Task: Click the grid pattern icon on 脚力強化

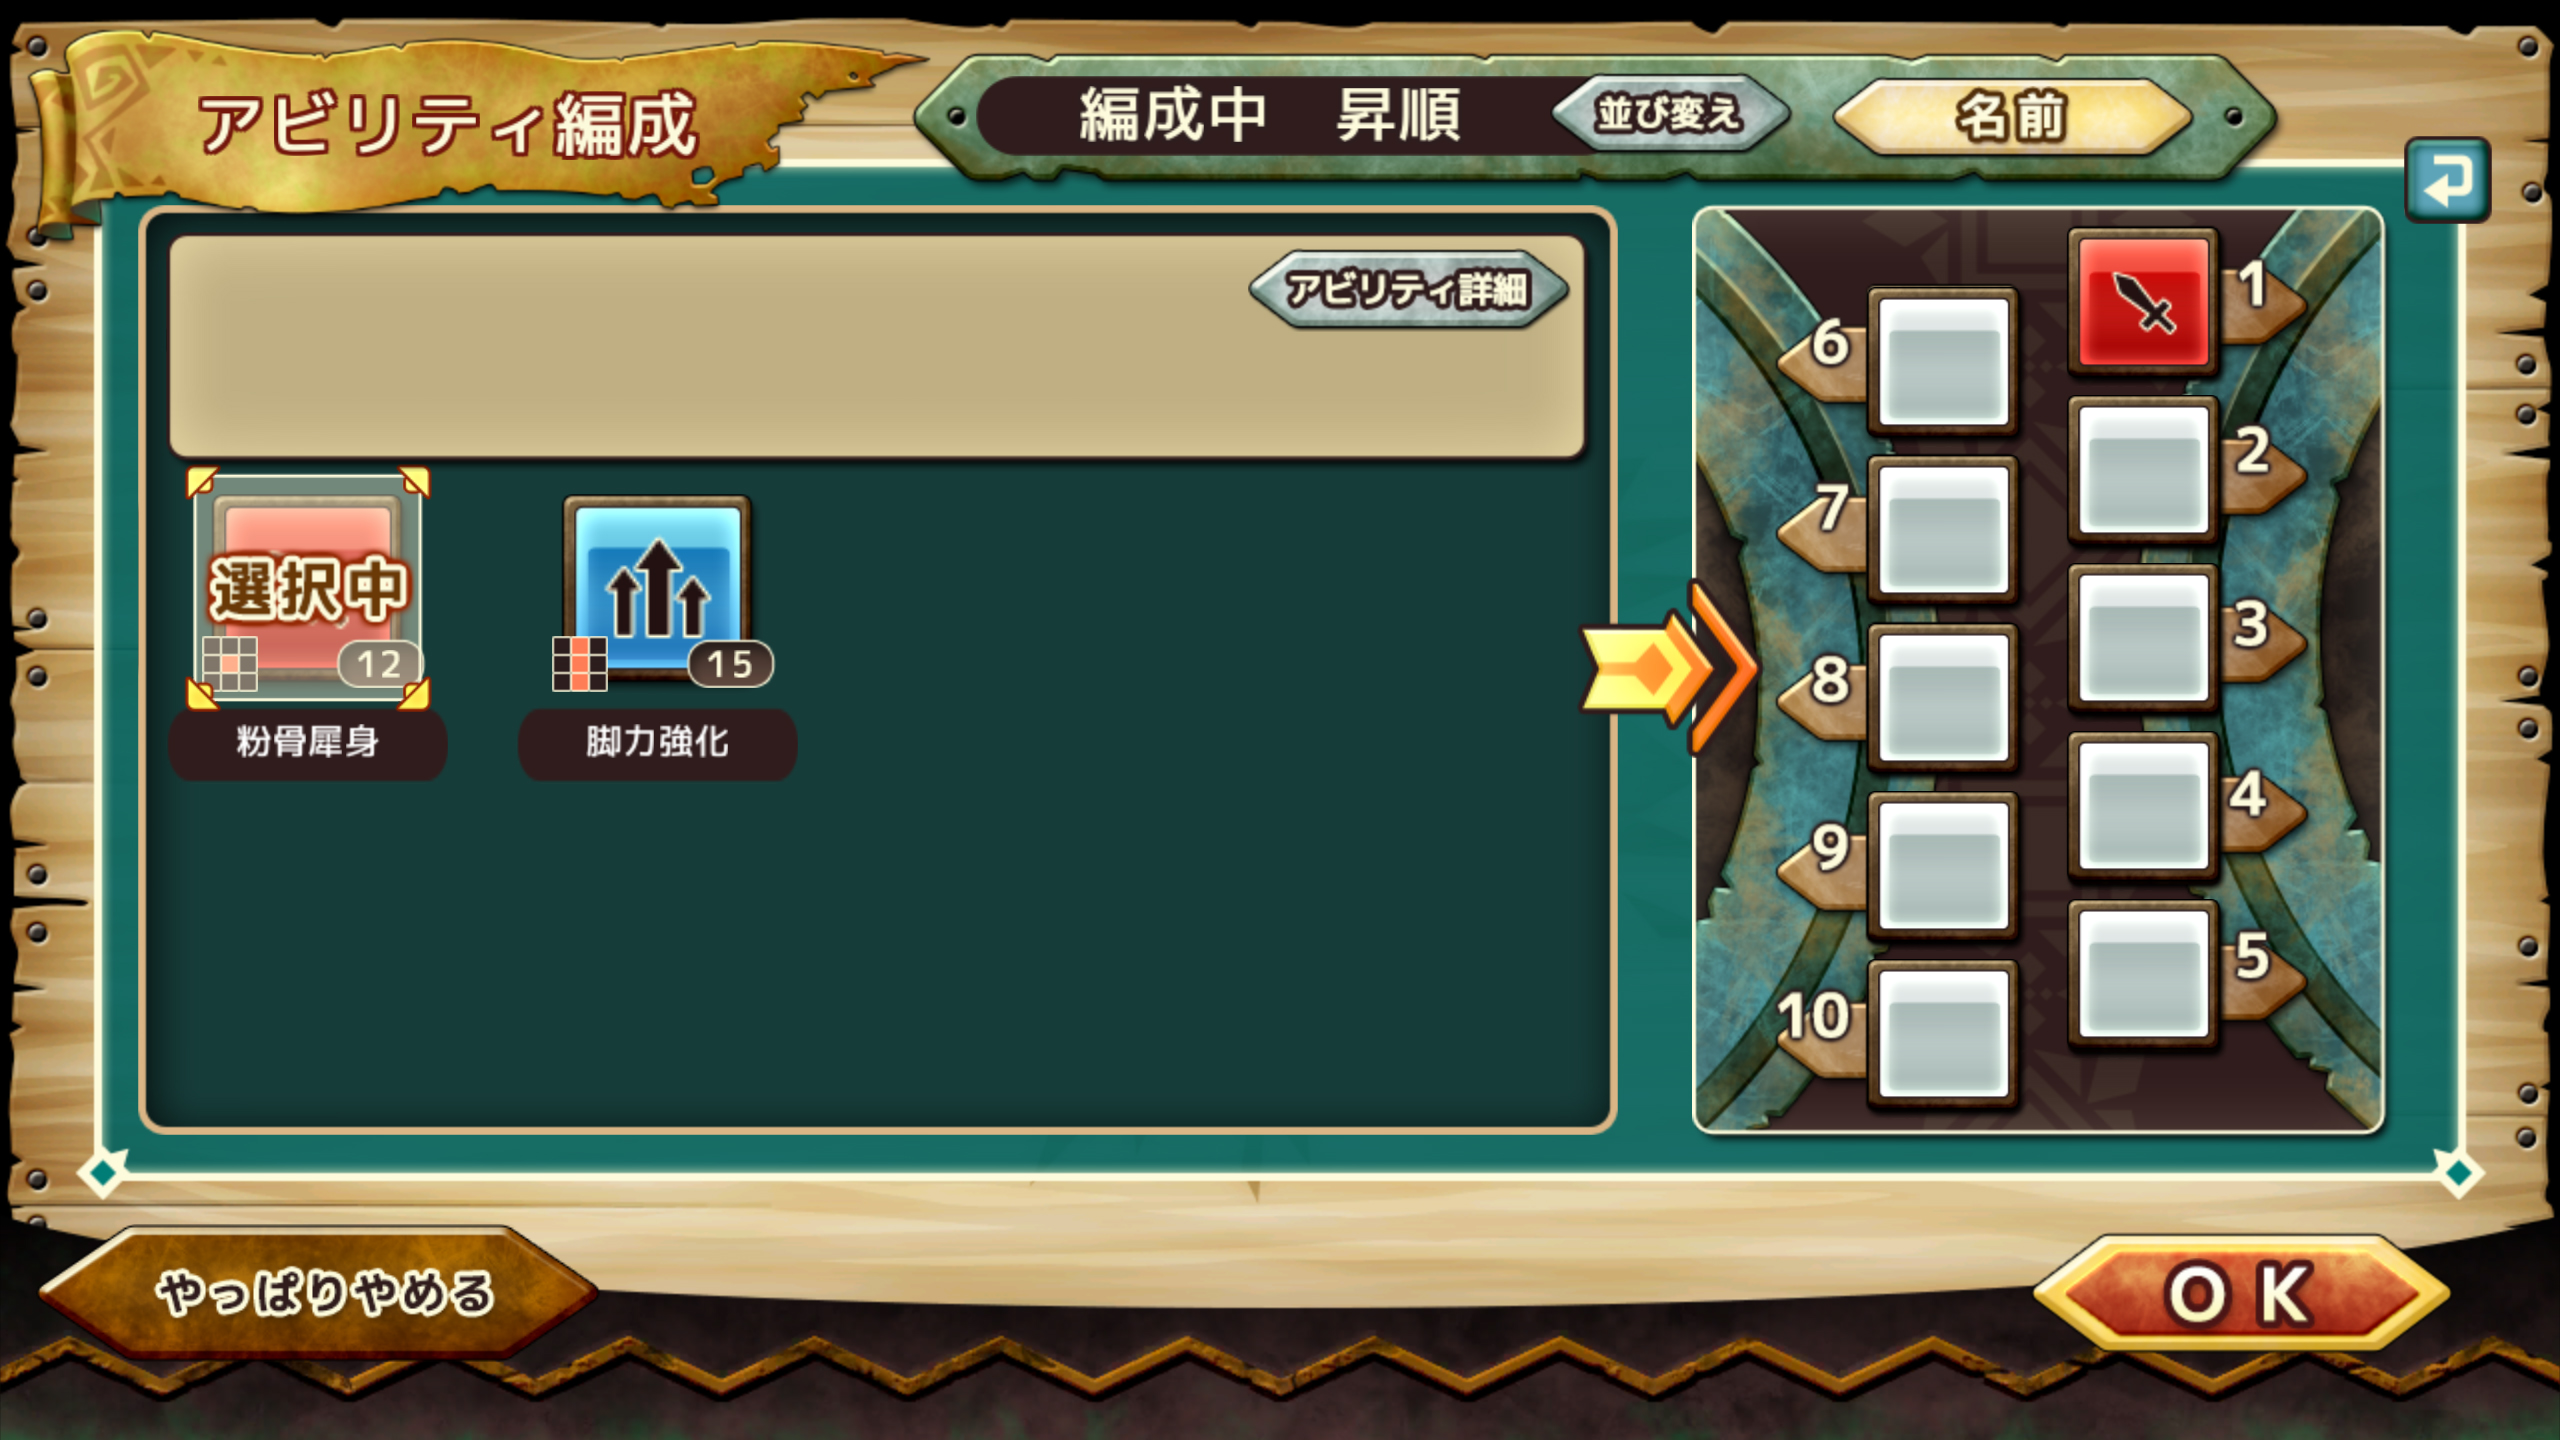Action: (x=580, y=664)
